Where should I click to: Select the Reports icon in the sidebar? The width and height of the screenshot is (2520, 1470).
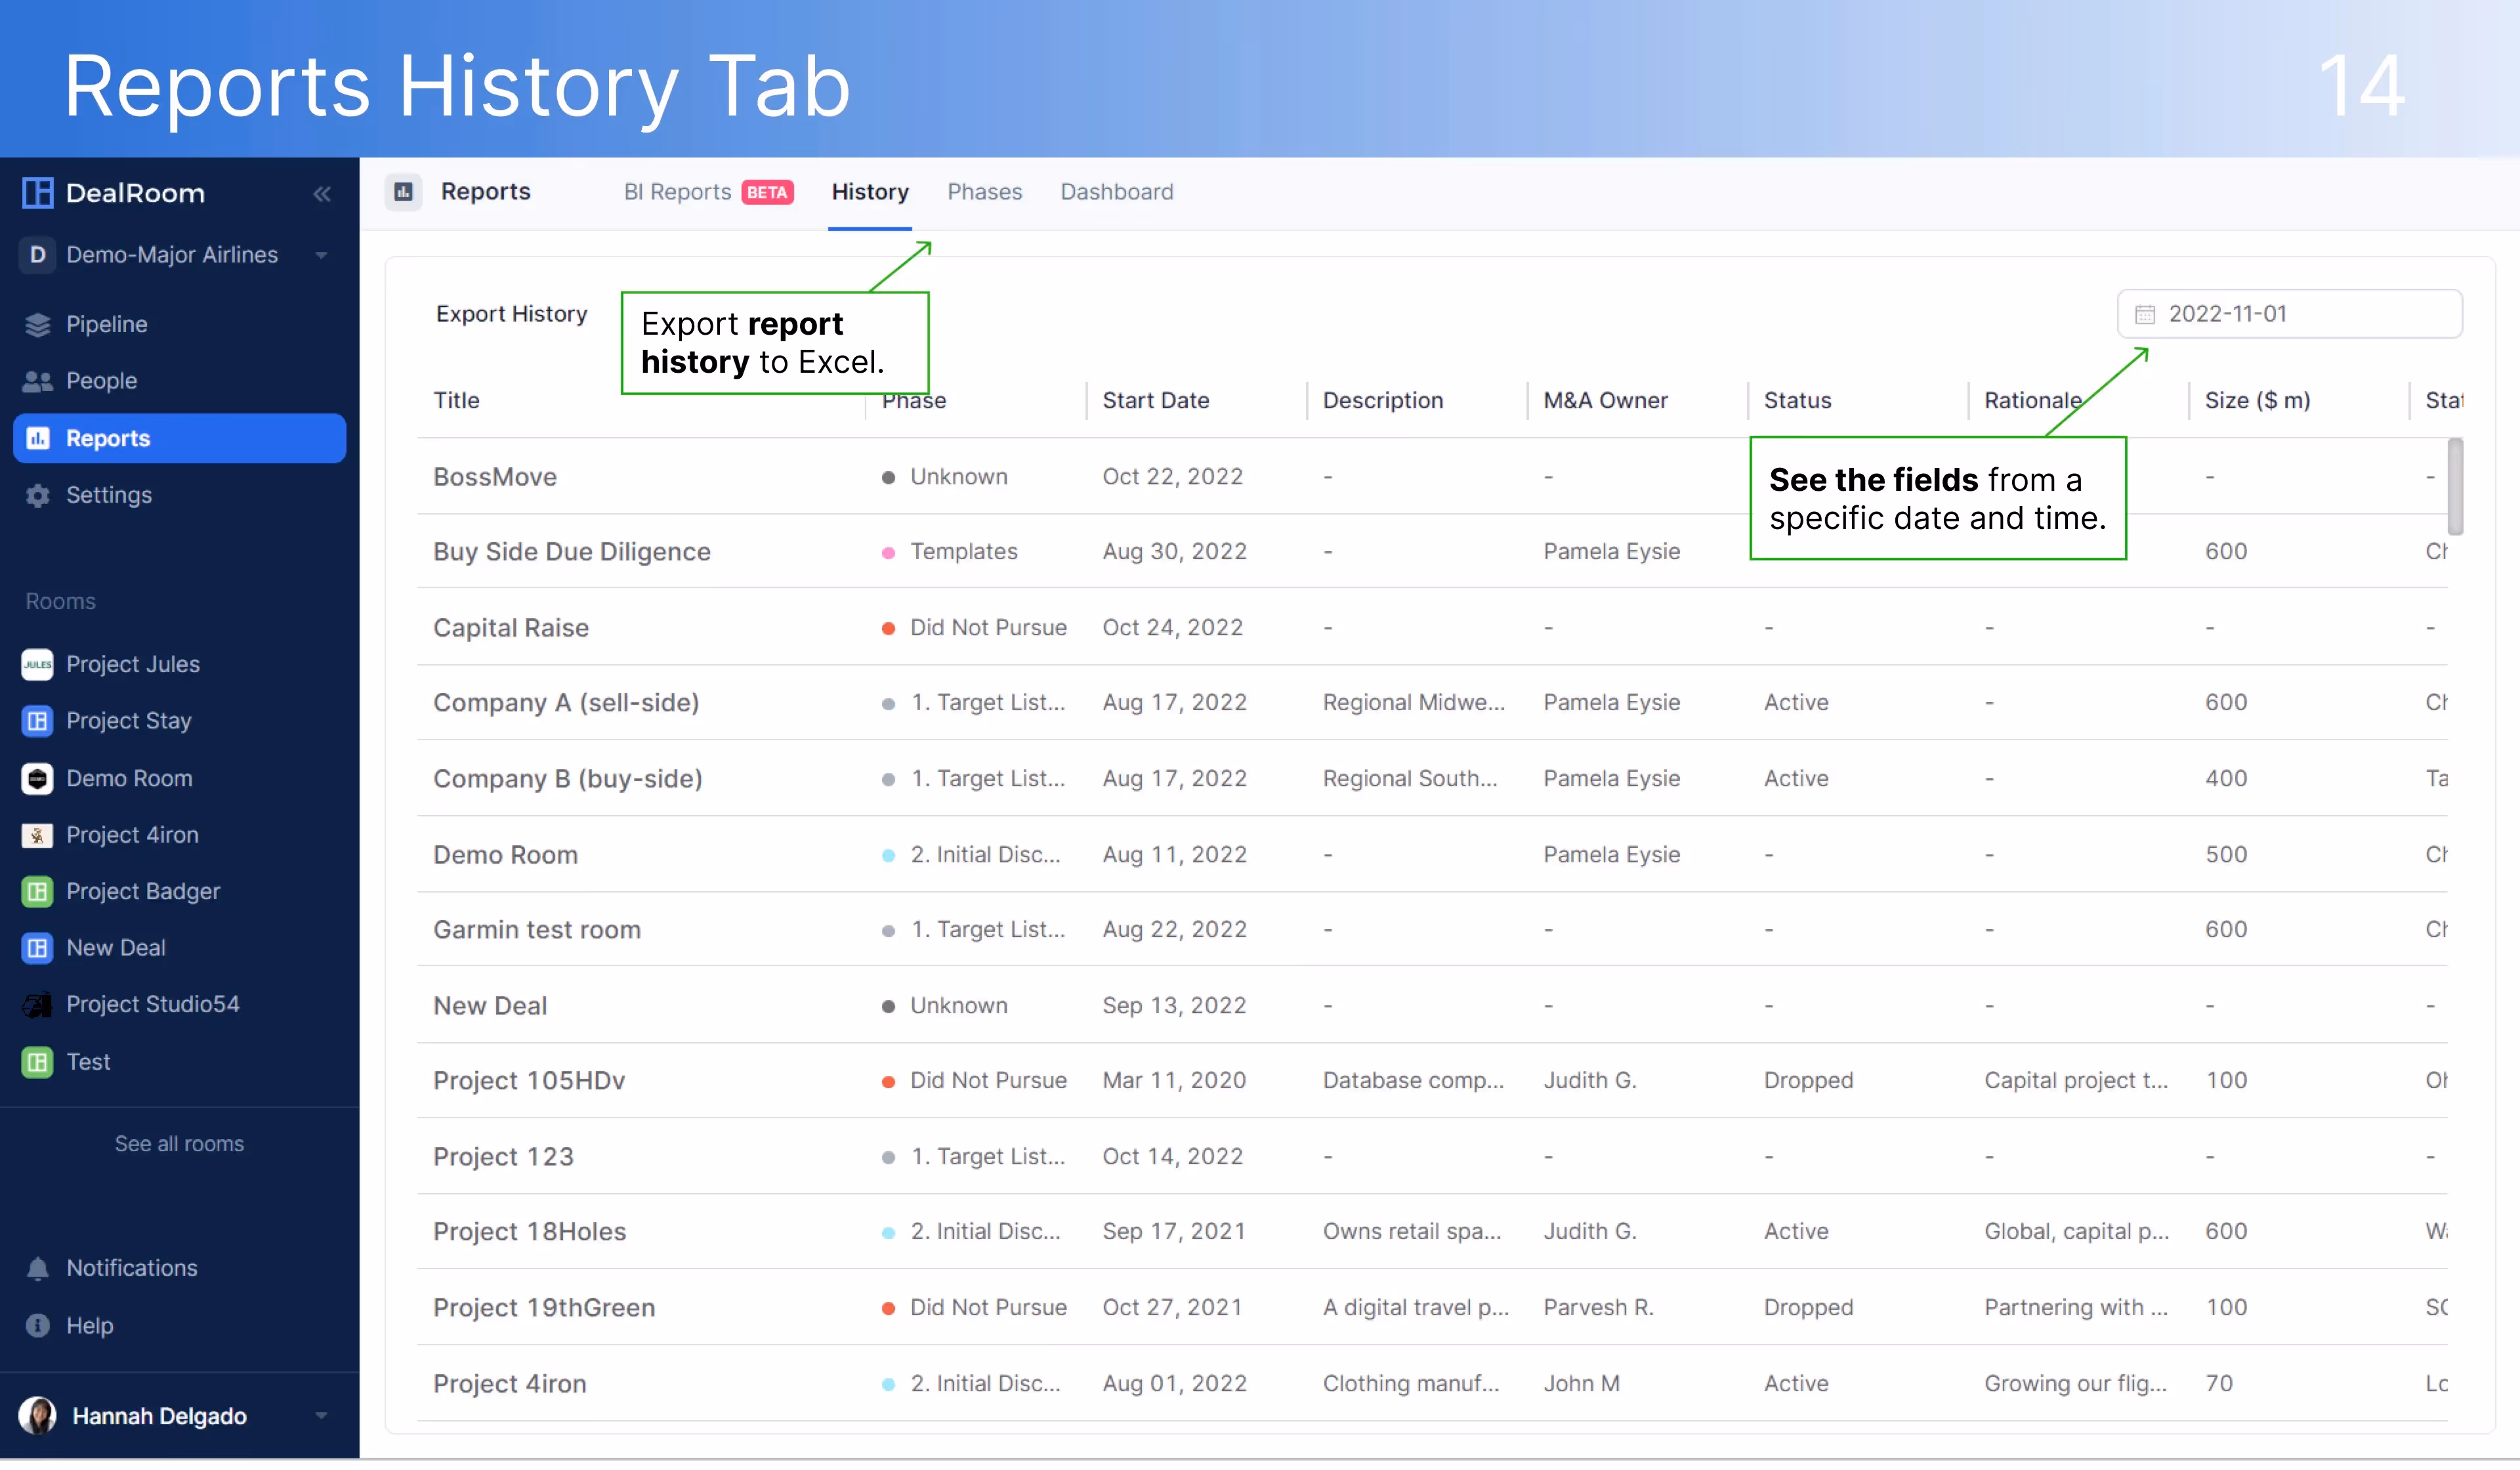[38, 438]
